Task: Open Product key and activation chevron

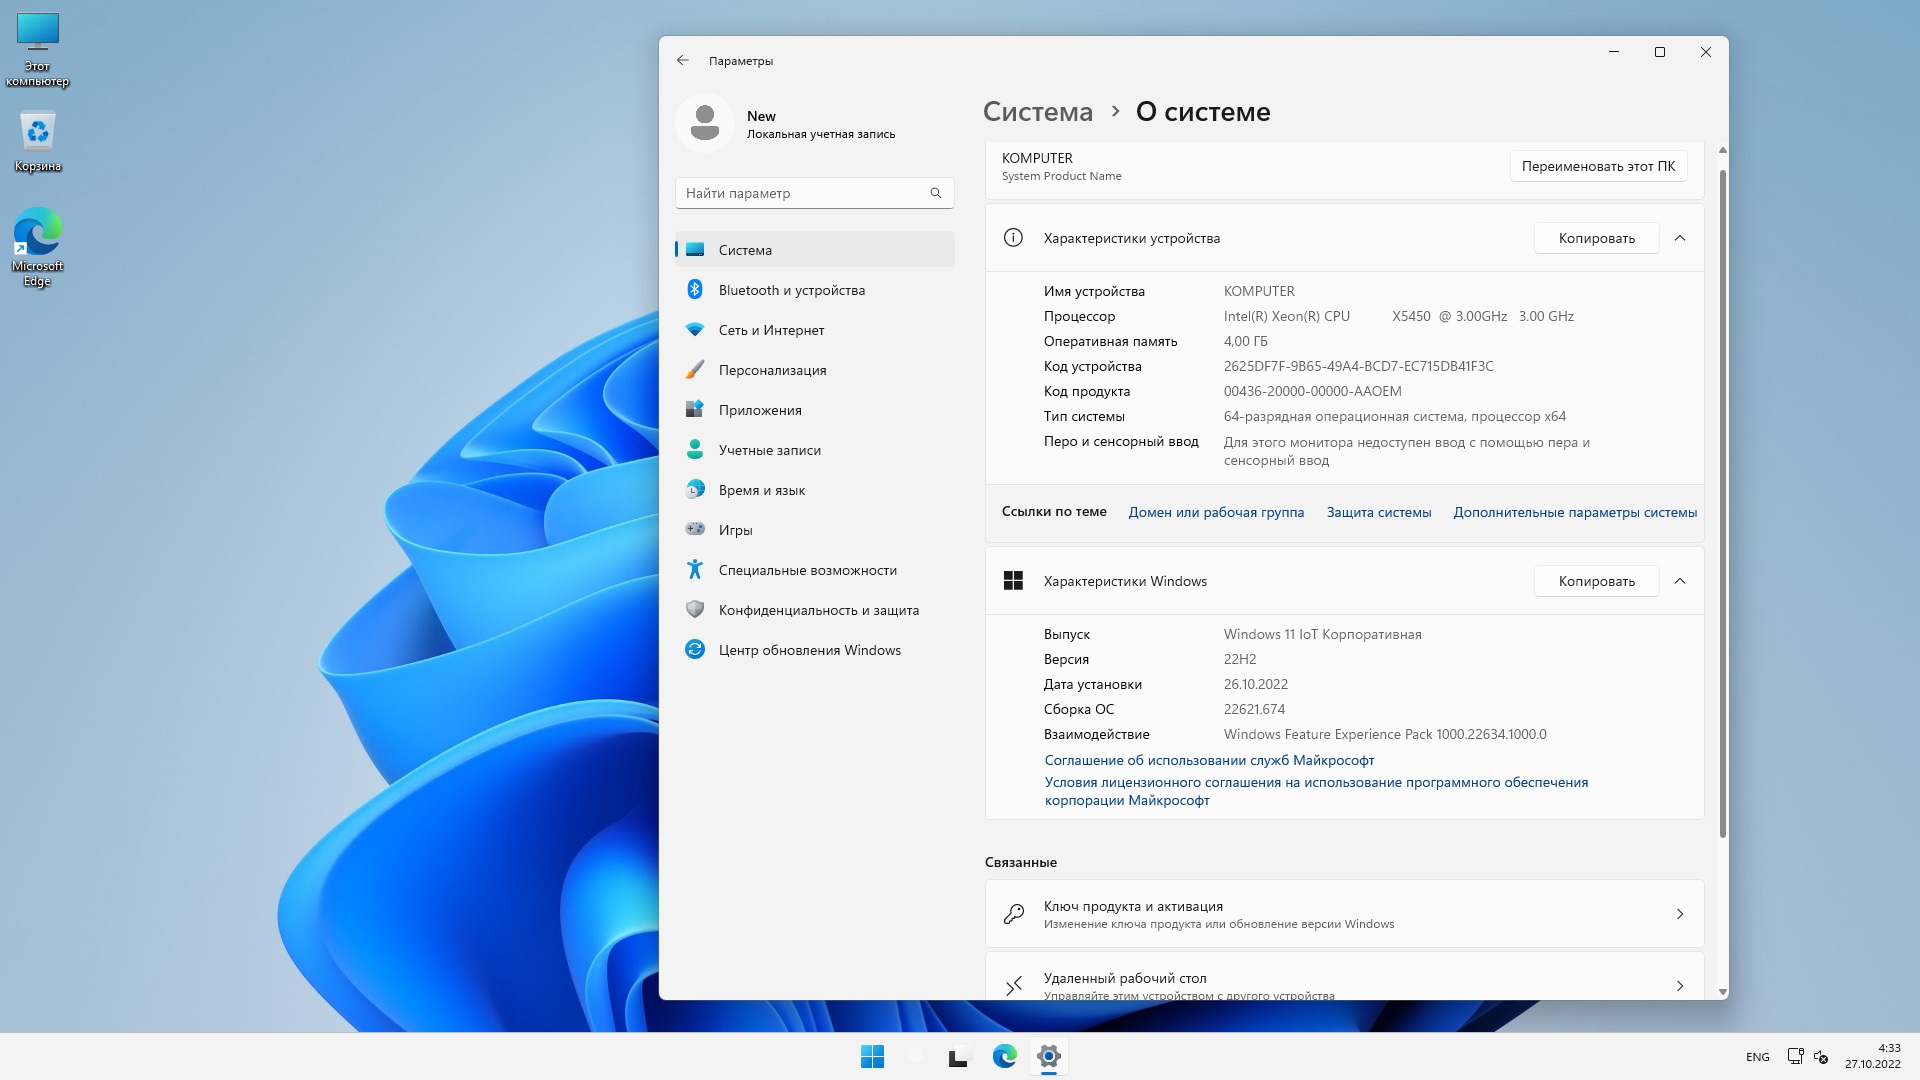Action: [1680, 914]
